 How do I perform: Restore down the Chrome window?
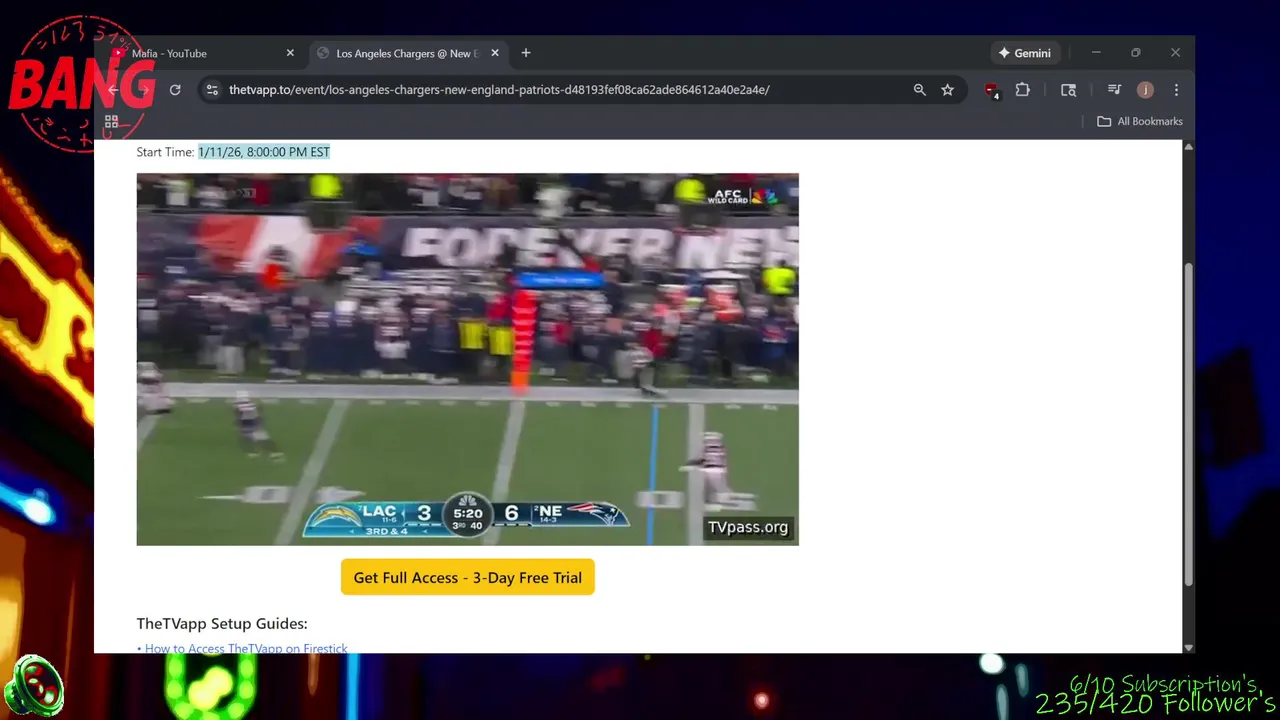coord(1136,53)
